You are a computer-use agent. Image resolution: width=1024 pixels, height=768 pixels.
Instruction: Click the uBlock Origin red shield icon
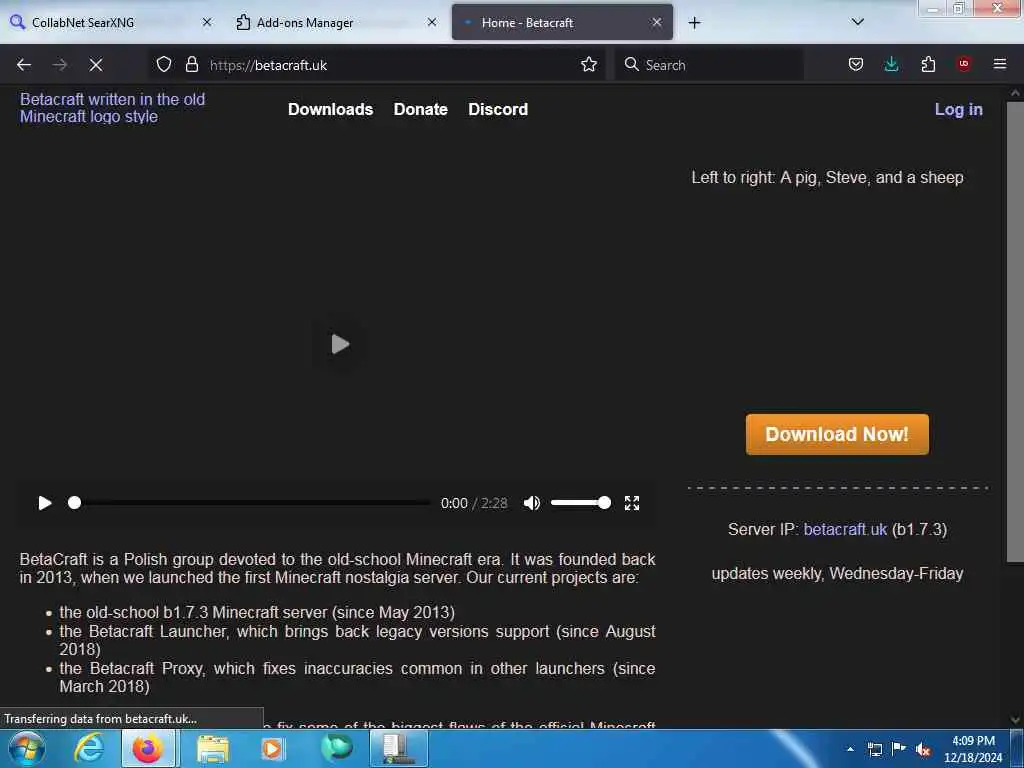(964, 64)
